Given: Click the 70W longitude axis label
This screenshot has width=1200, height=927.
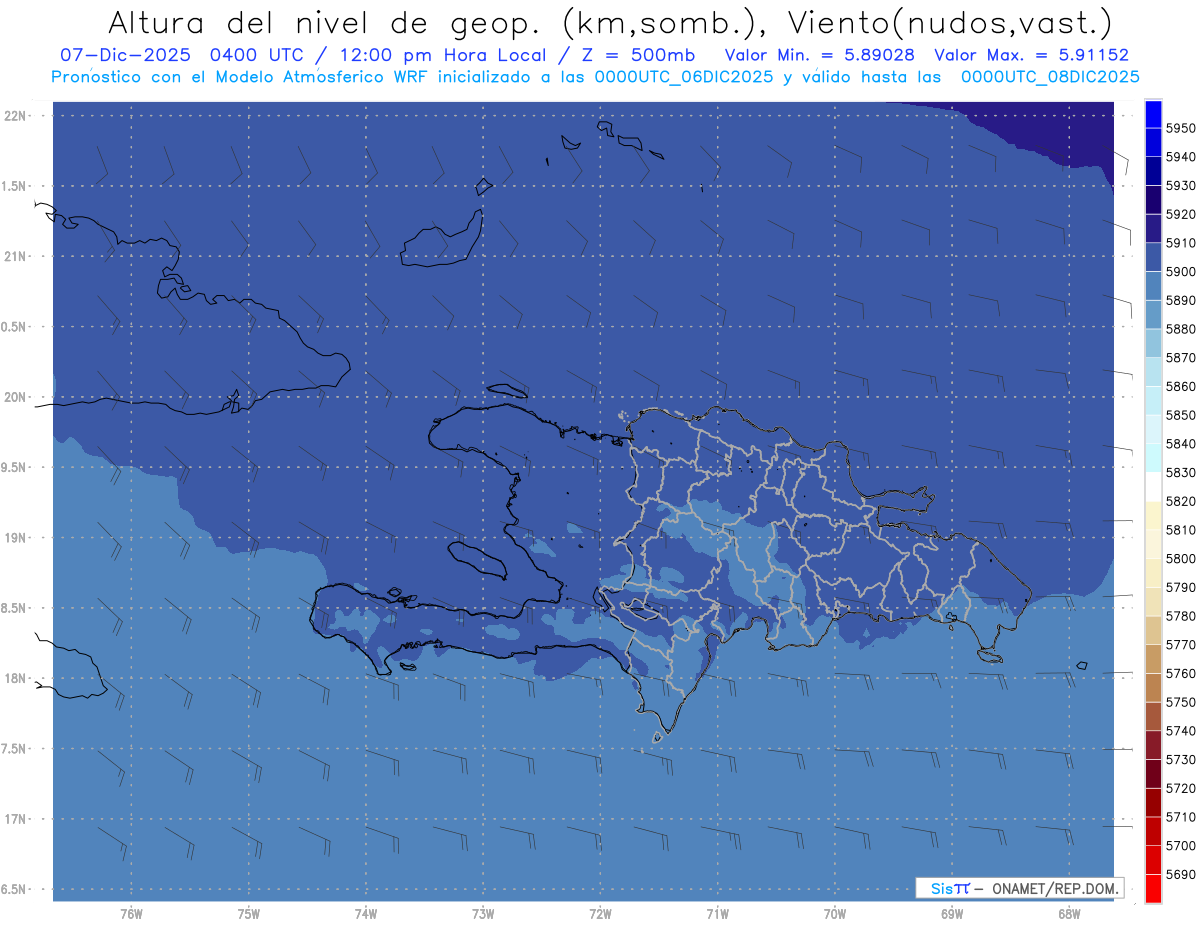Looking at the screenshot, I should click(835, 914).
